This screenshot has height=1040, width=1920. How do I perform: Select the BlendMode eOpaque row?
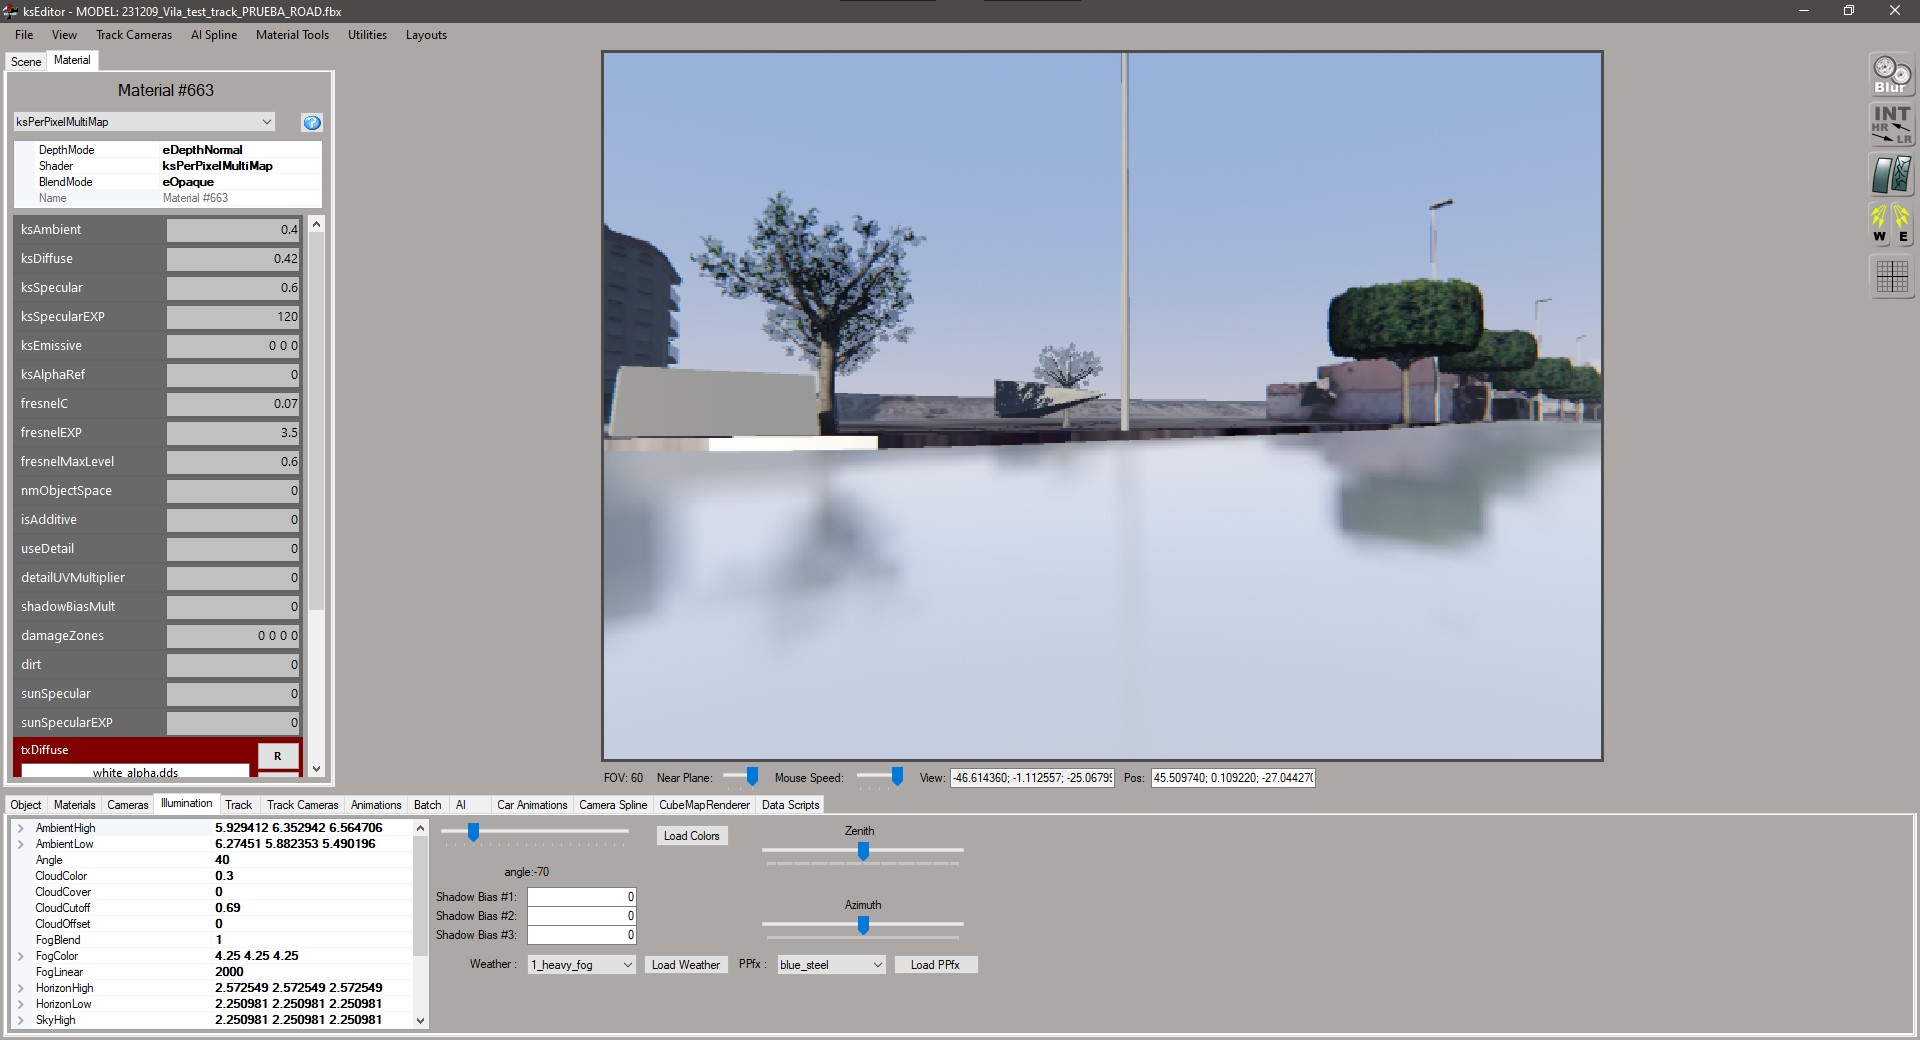168,182
